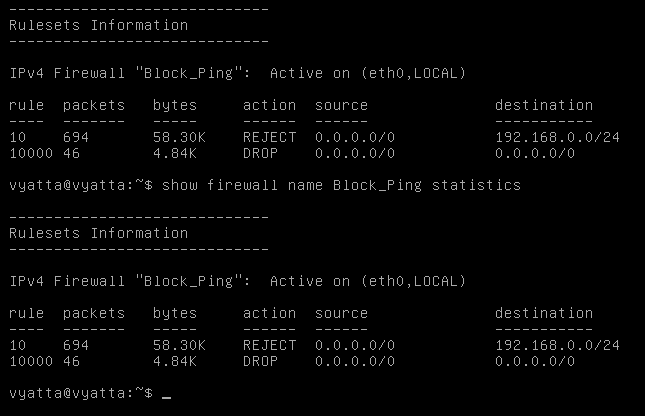Select REJECT action in the first statistics table
The height and width of the screenshot is (416, 645).
pos(269,137)
